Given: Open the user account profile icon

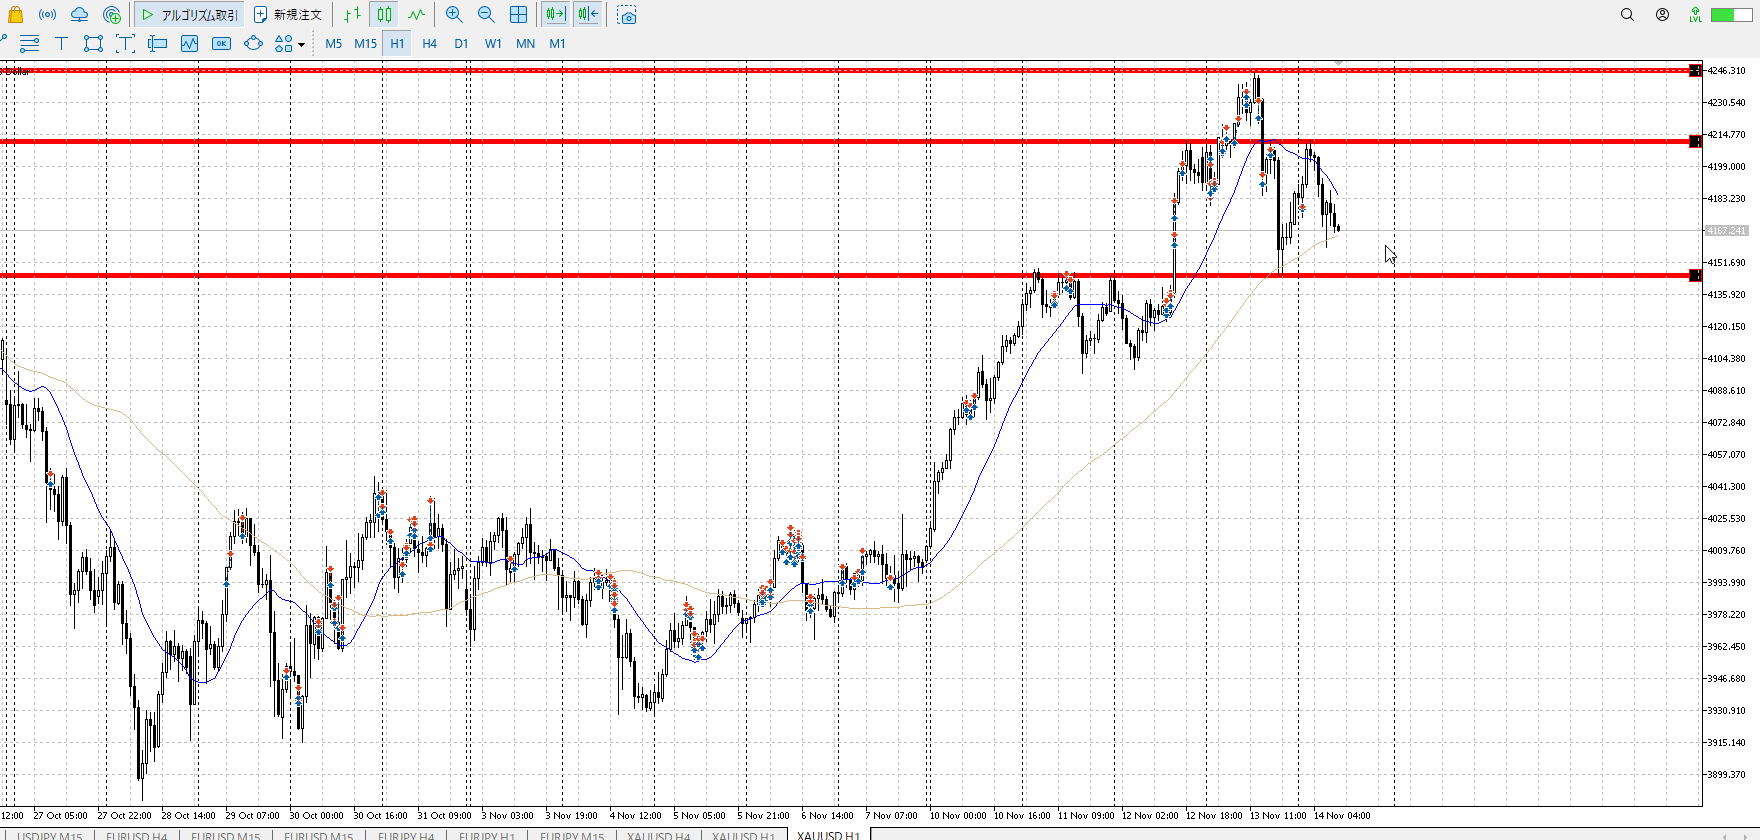Looking at the screenshot, I should tap(1662, 15).
